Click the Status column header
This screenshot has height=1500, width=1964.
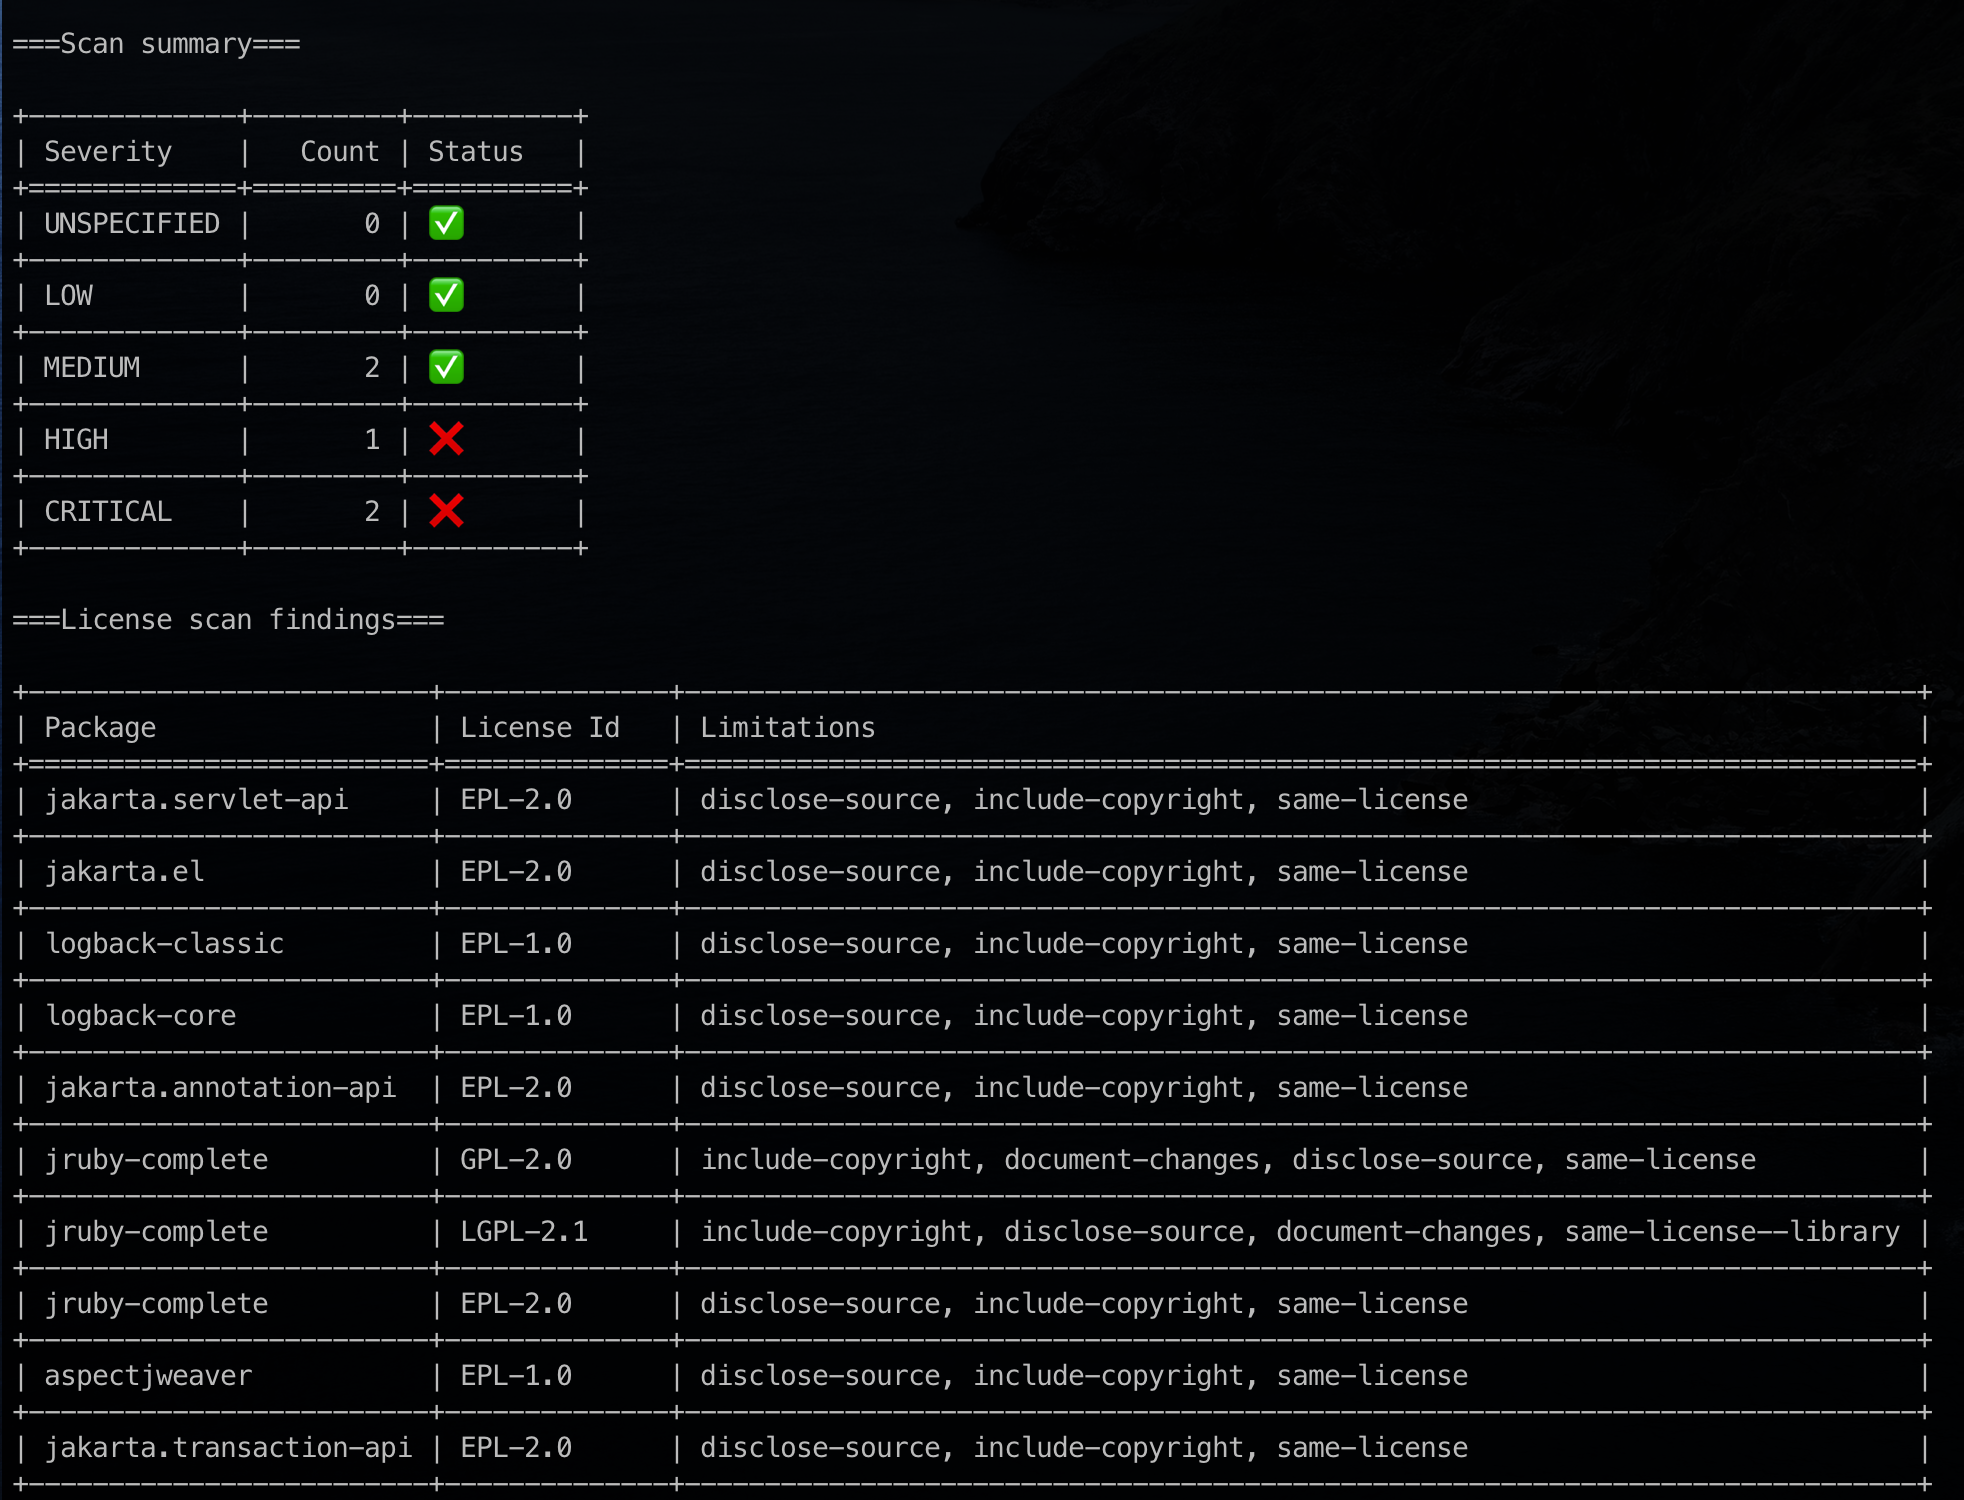click(476, 152)
